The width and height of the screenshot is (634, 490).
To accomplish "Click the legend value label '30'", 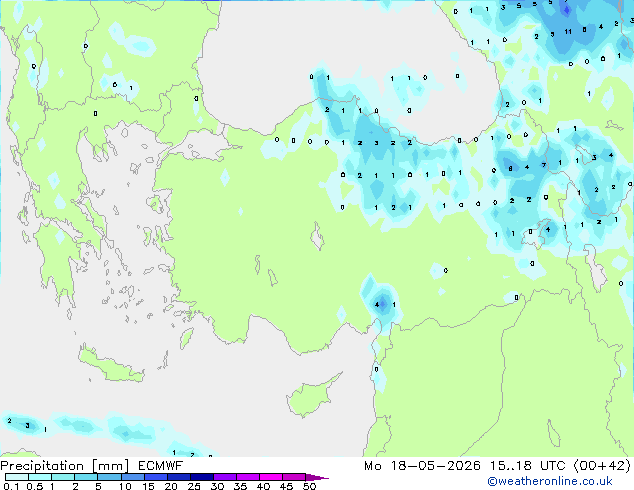I will (x=218, y=486).
